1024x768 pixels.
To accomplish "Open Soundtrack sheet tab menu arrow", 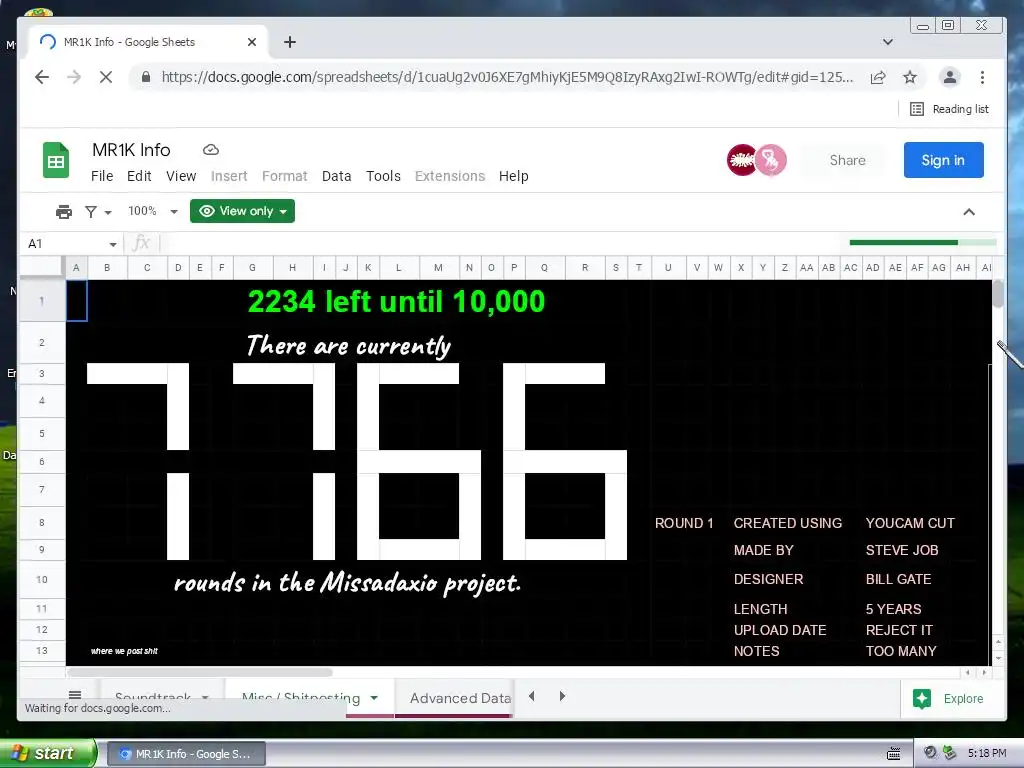I will point(205,697).
